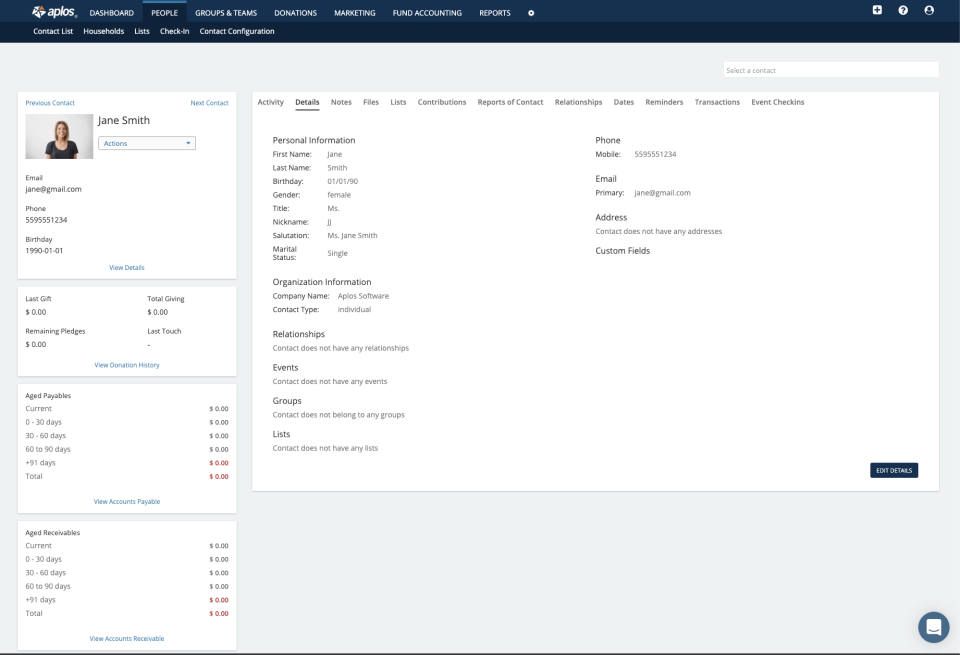
Task: Select the Details tab
Action: (307, 102)
